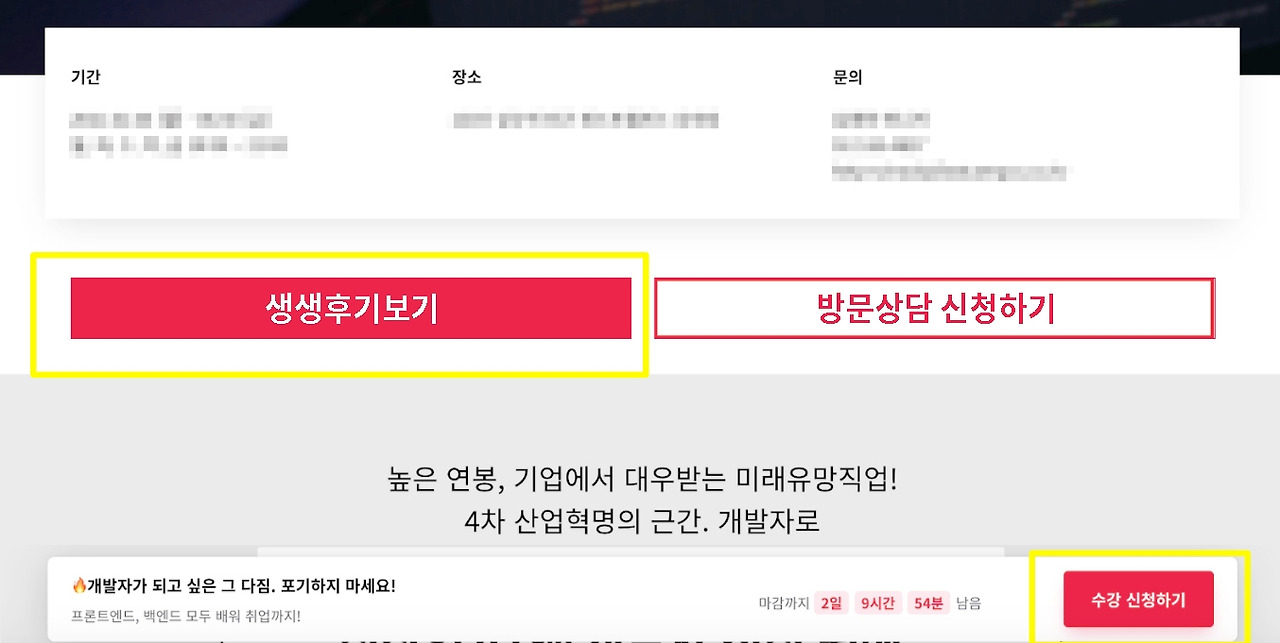This screenshot has width=1280, height=643.
Task: Click the fire emoji in the bottom banner
Action: 79,585
